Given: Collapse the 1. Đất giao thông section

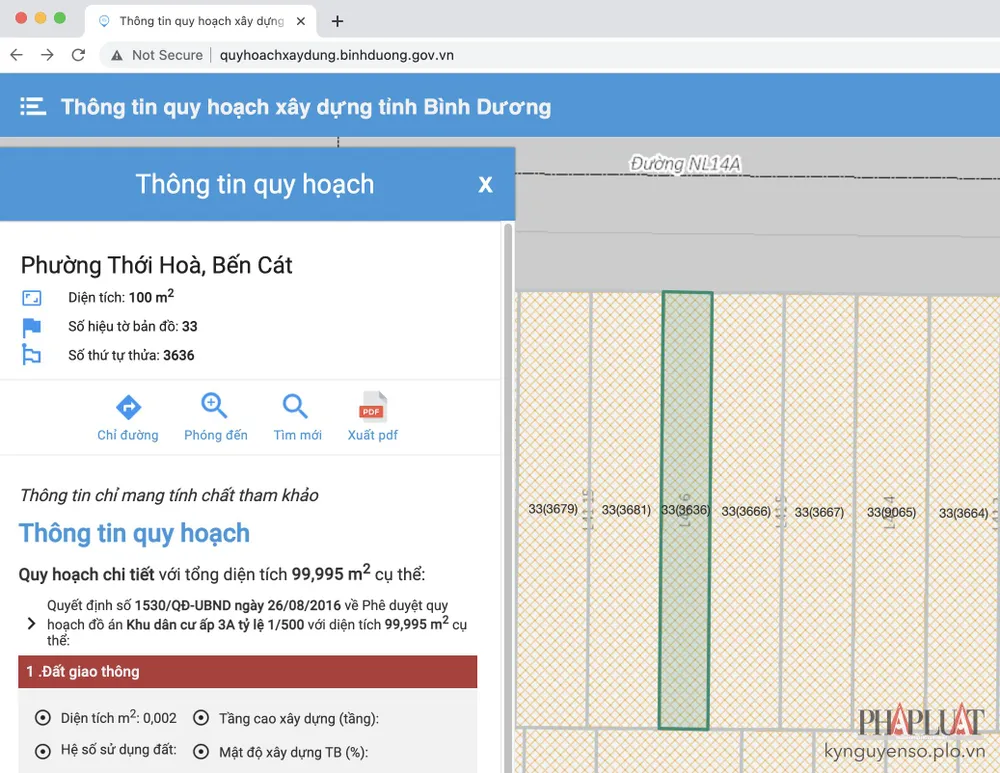Looking at the screenshot, I should tap(247, 672).
